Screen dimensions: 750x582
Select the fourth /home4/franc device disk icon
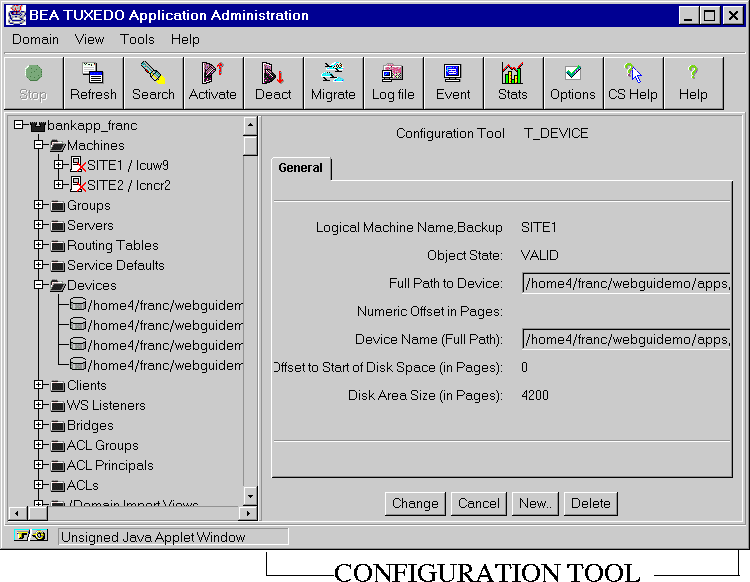point(77,364)
